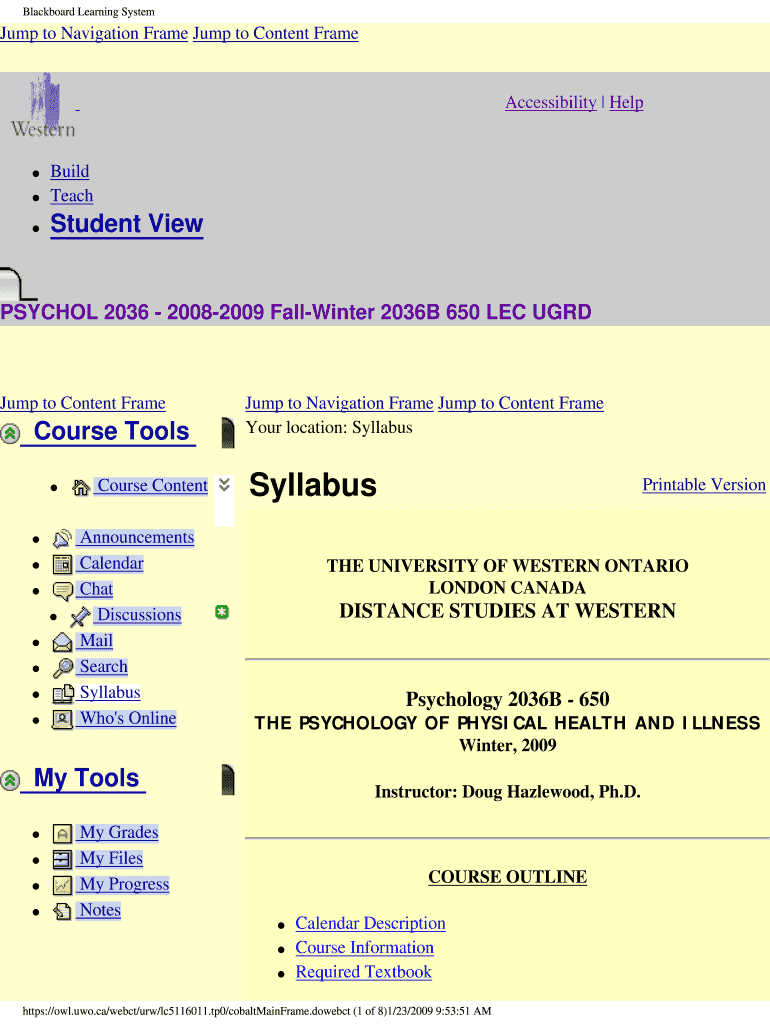Click the My Grades icon

[x=62, y=833]
